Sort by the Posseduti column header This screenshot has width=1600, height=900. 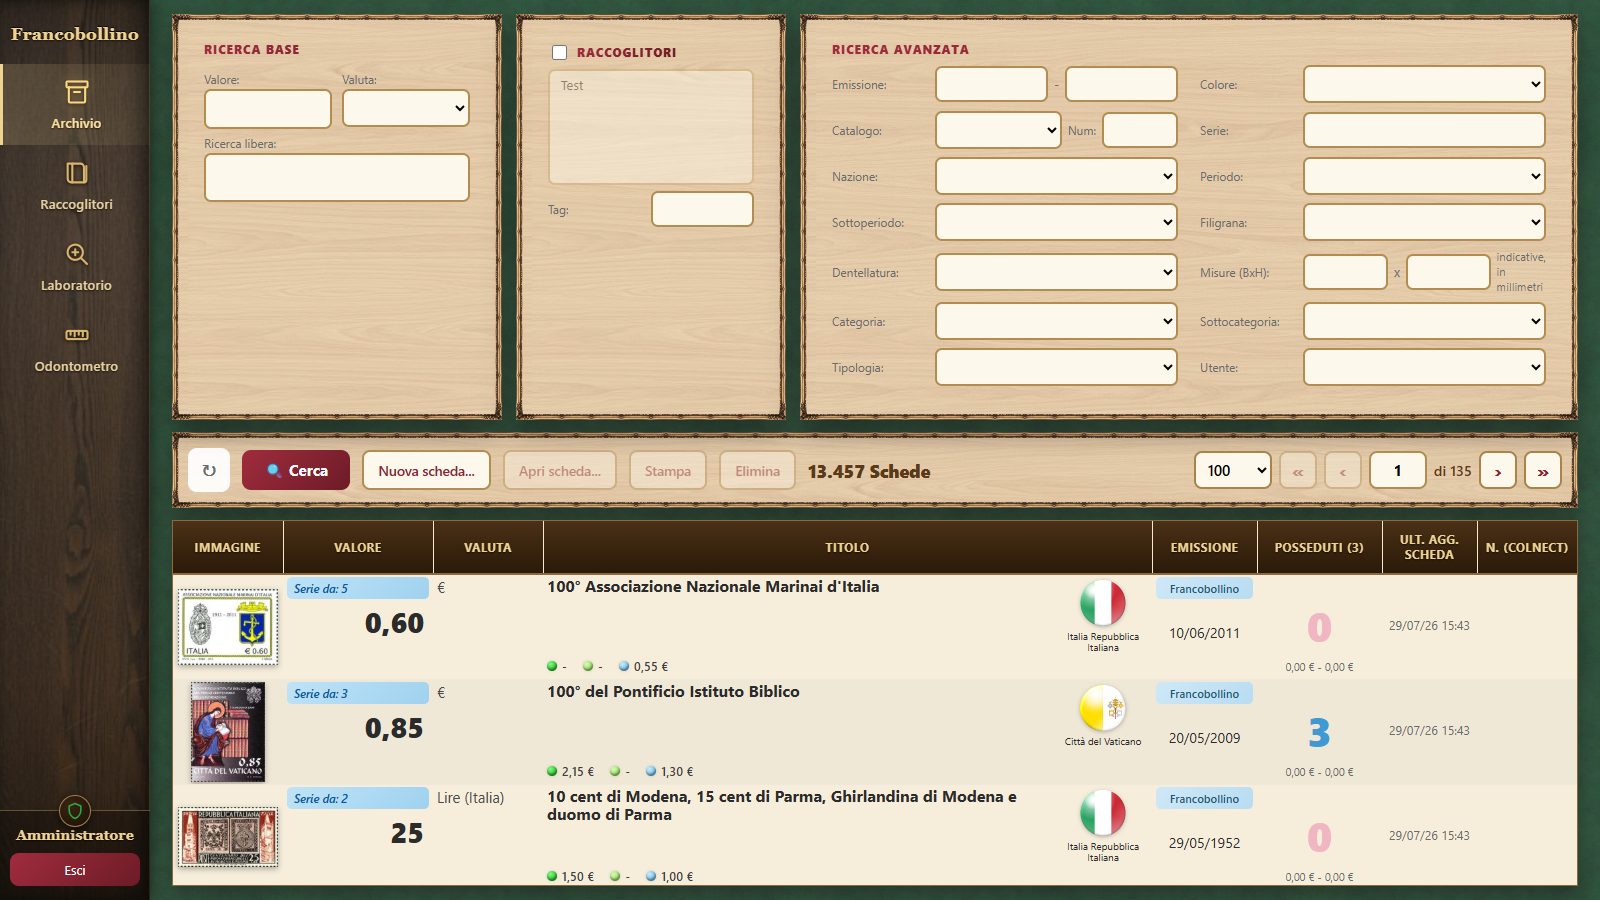click(1319, 547)
